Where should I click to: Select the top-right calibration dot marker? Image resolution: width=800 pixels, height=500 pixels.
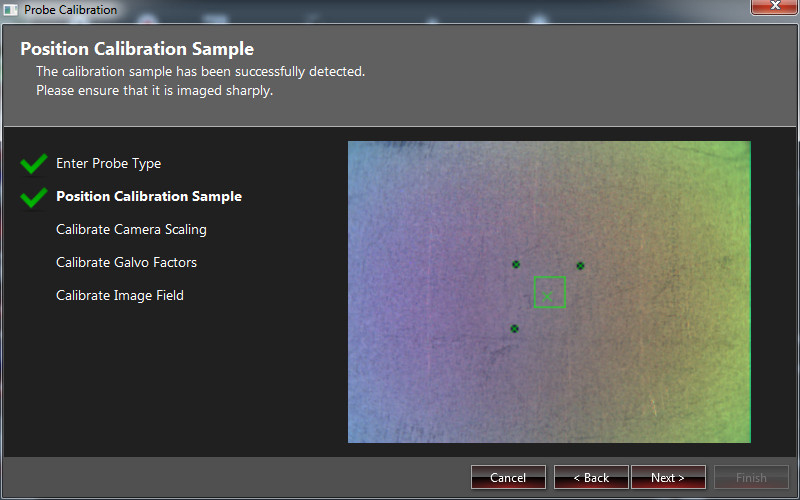(x=580, y=266)
